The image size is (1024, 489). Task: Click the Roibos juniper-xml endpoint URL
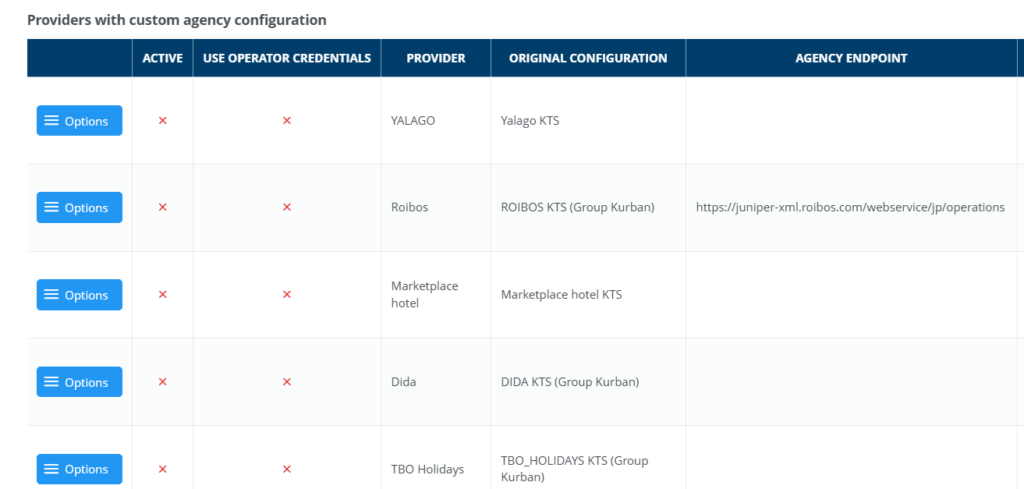(850, 207)
